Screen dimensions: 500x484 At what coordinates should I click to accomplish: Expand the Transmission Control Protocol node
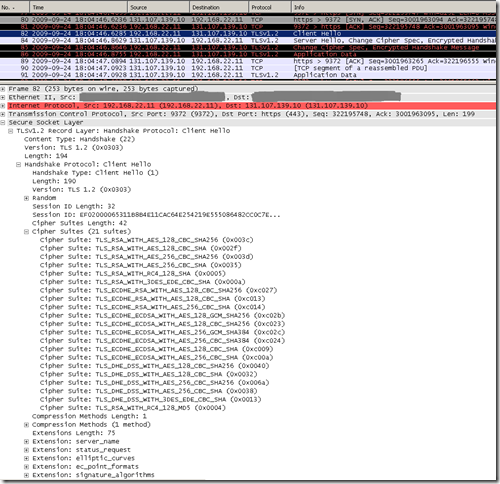point(3,114)
